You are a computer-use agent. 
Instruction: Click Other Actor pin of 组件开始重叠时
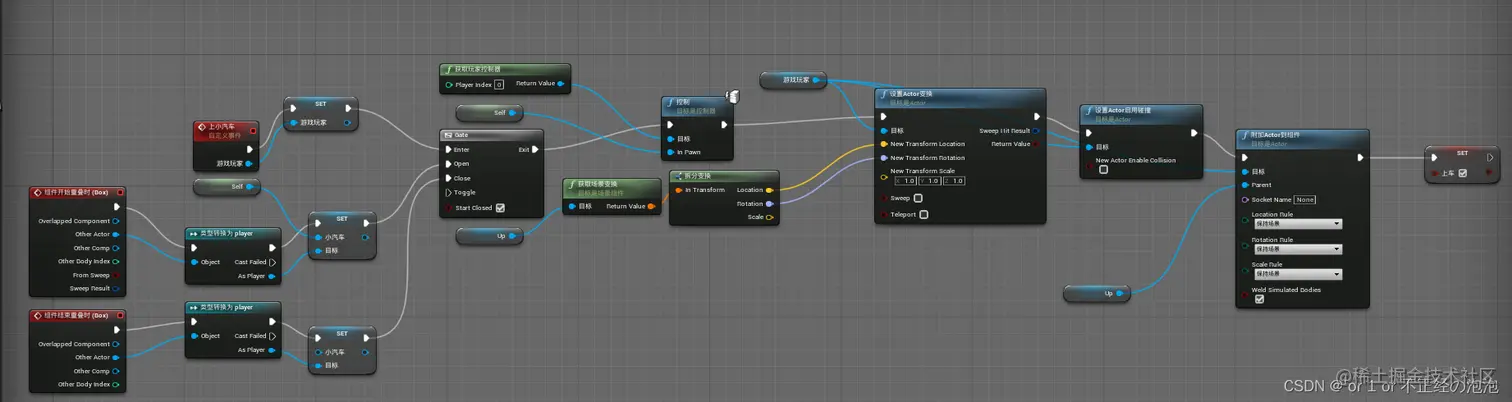(x=117, y=234)
